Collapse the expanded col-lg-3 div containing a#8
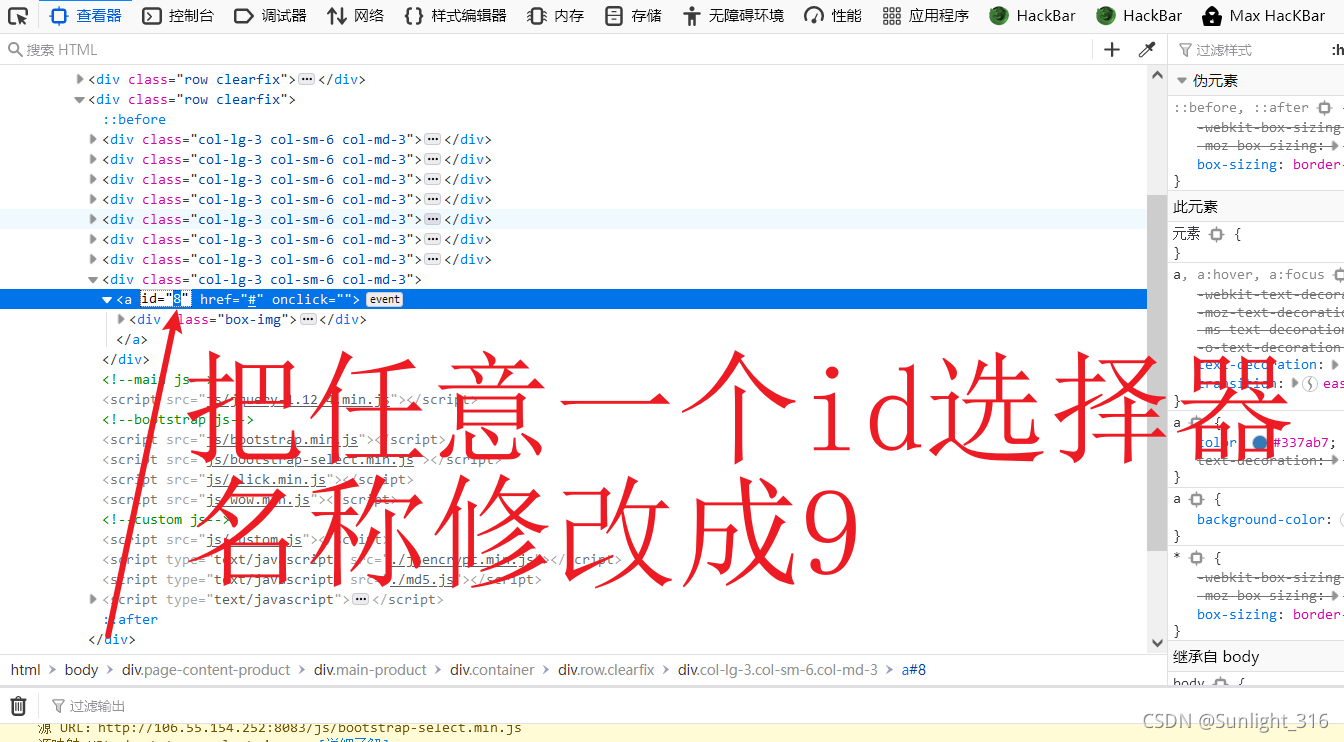This screenshot has width=1344, height=742. click(x=94, y=279)
